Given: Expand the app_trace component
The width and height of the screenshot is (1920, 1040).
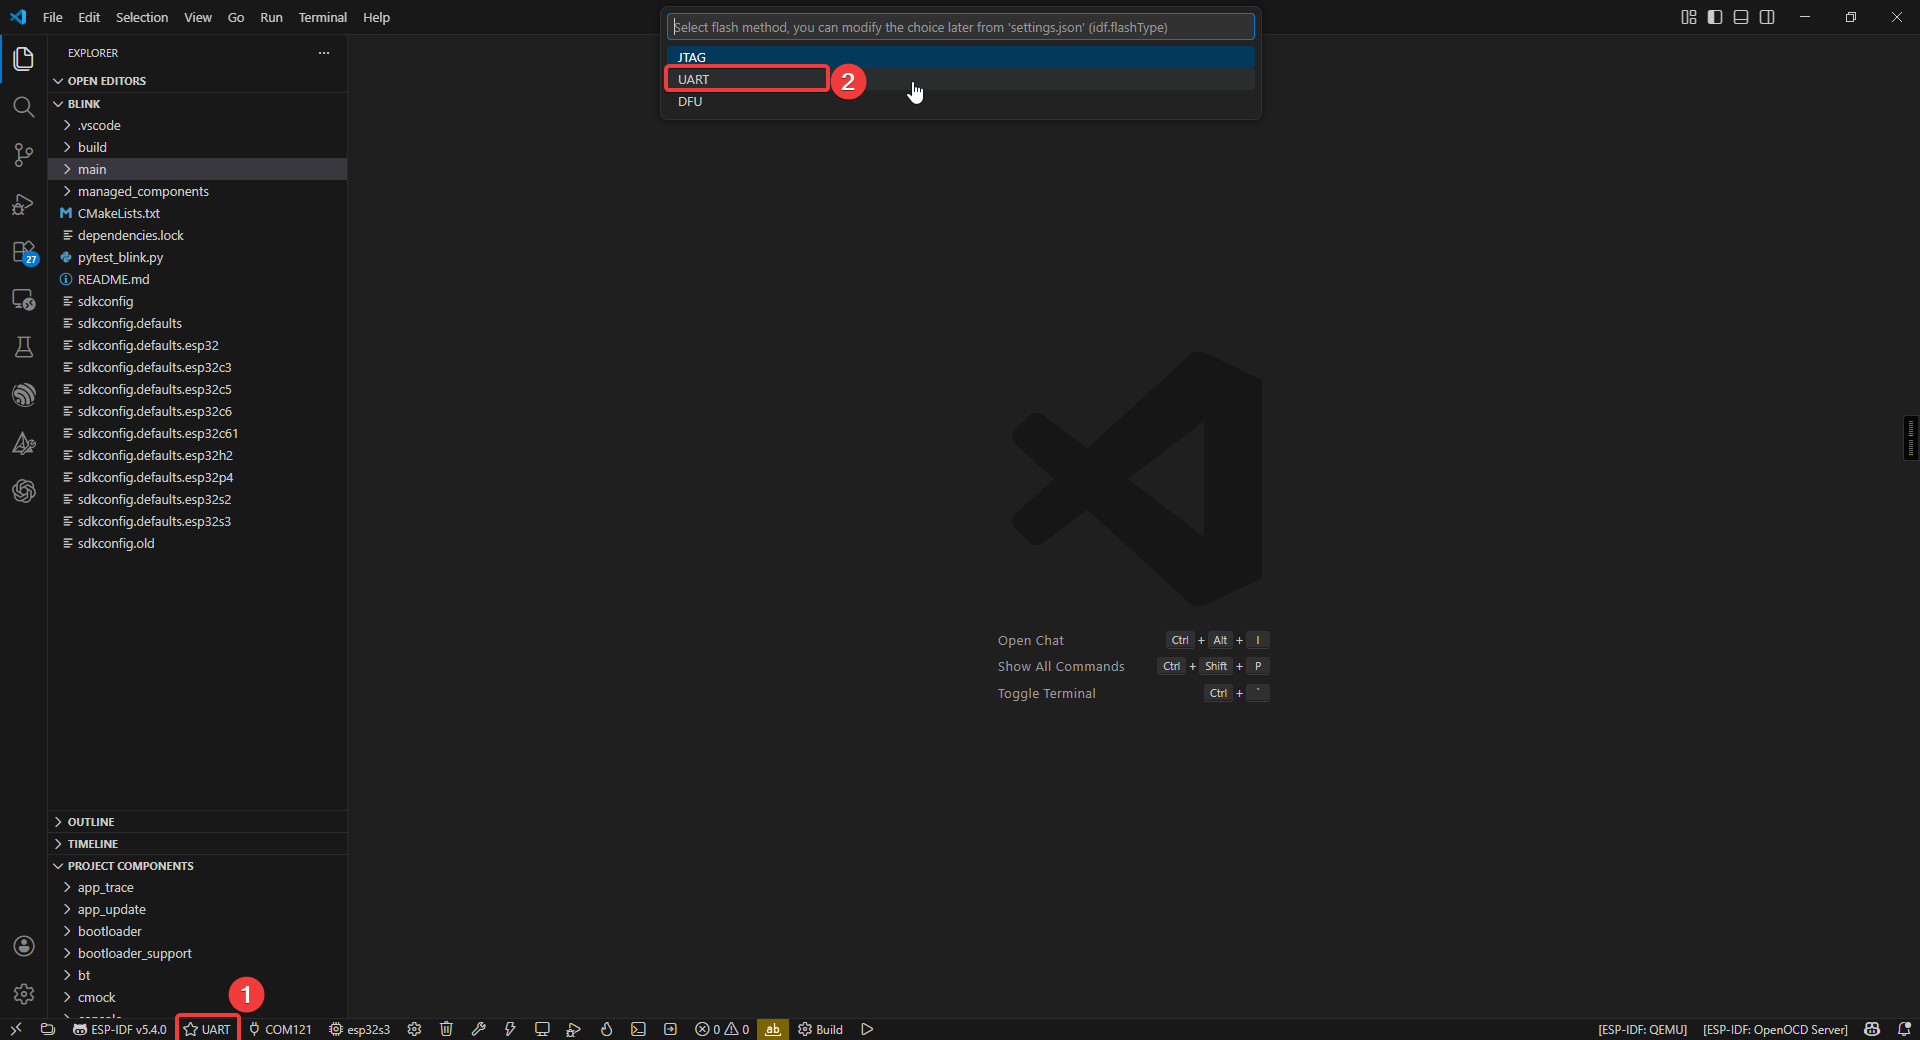Looking at the screenshot, I should coord(197,887).
